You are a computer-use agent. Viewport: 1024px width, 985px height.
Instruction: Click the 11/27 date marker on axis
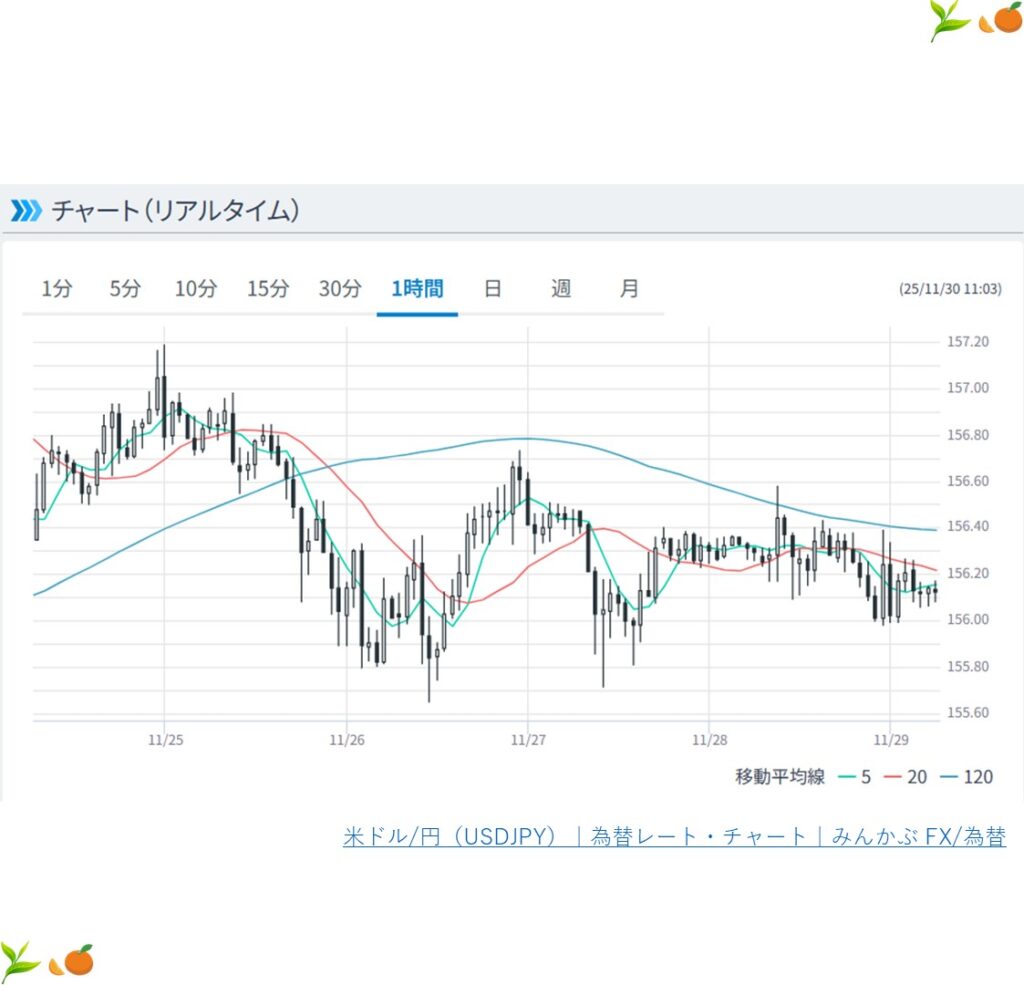(x=527, y=741)
